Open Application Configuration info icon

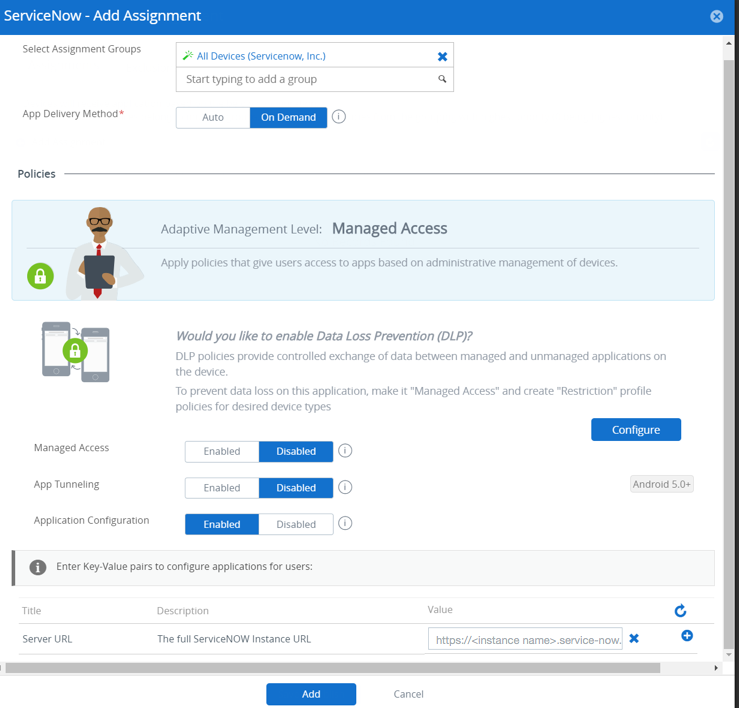[345, 523]
